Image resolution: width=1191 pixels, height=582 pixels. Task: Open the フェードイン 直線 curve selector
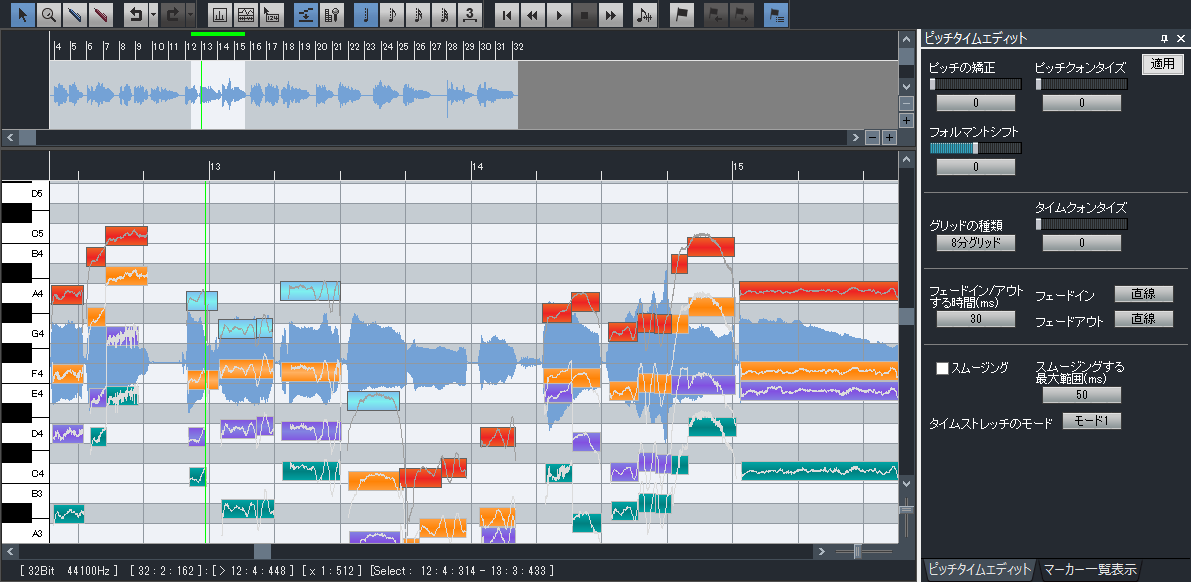[x=1143, y=295]
